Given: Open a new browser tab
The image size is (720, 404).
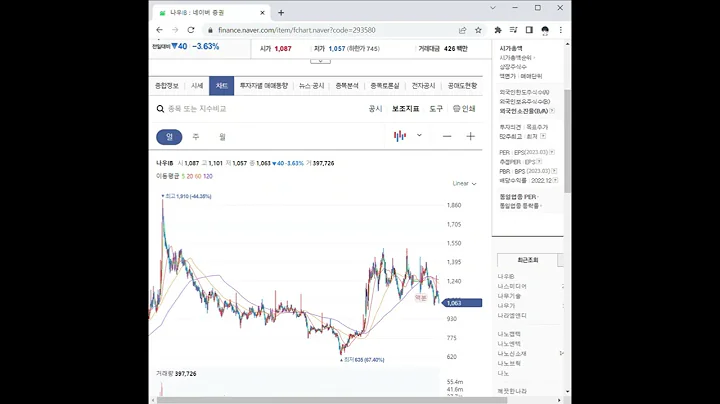Looking at the screenshot, I should 281,13.
